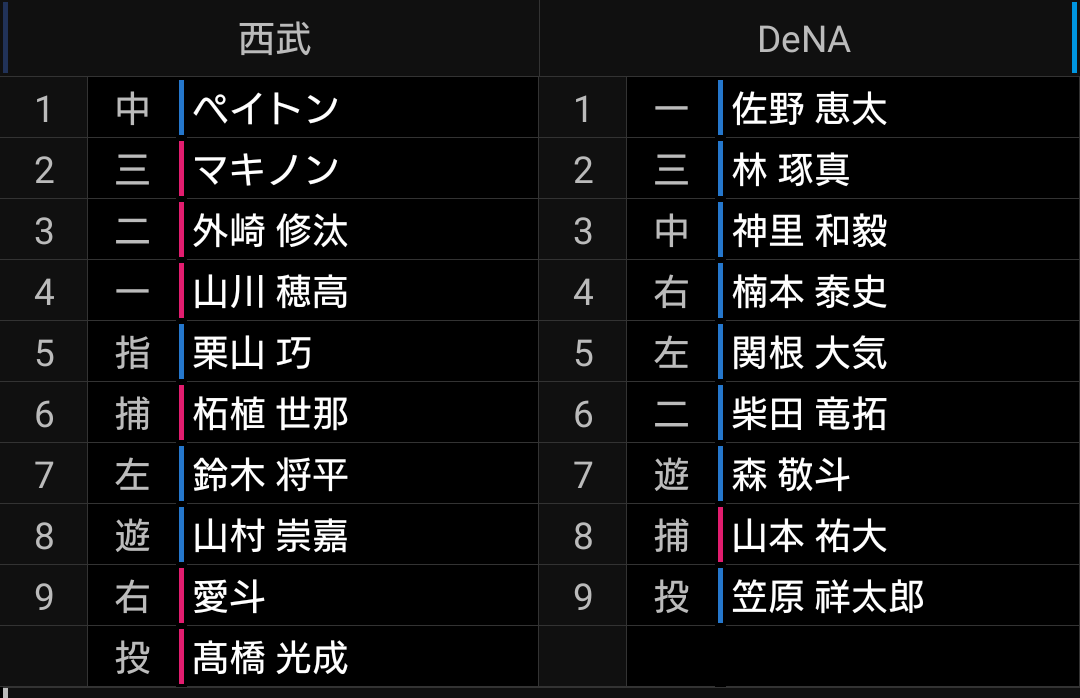This screenshot has width=1080, height=698.
Task: Open DeNA catcher 山本 祐大
Action: (x=809, y=535)
